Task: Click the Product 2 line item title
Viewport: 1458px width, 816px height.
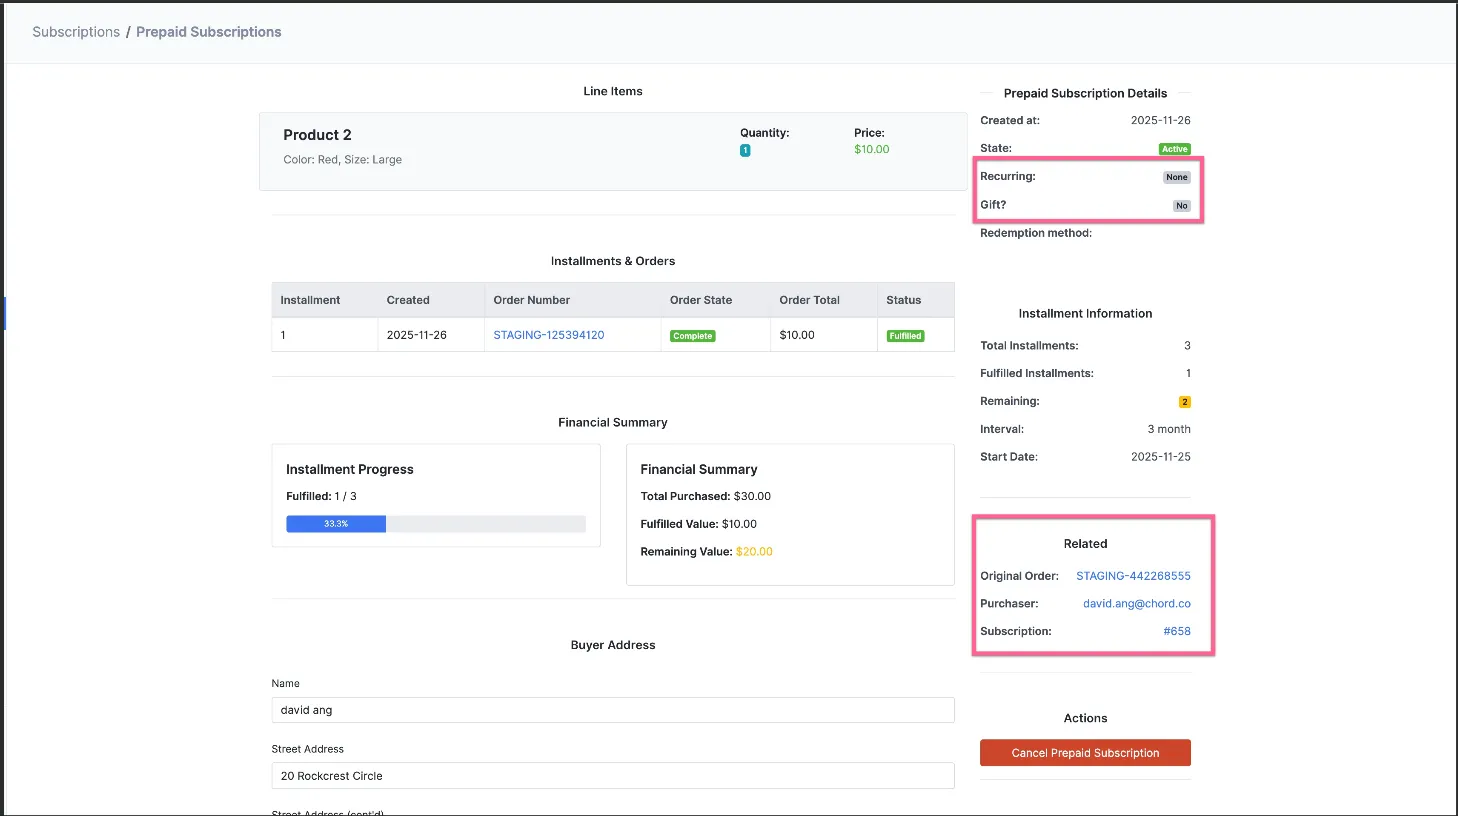Action: tap(317, 135)
